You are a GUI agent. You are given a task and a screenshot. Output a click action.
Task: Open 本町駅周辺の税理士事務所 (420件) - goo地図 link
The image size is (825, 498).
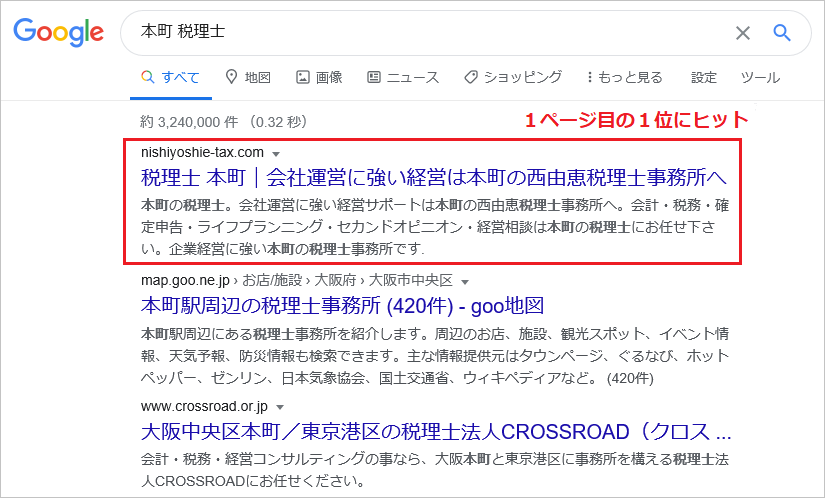point(343,306)
